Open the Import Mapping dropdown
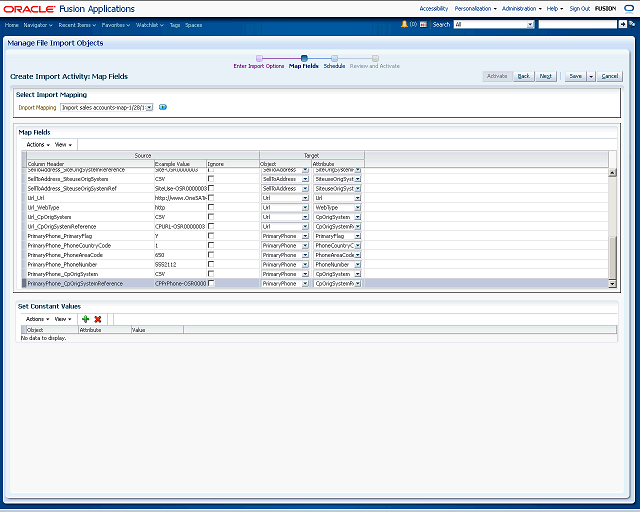Viewport: 640px width, 512px height. (x=149, y=107)
